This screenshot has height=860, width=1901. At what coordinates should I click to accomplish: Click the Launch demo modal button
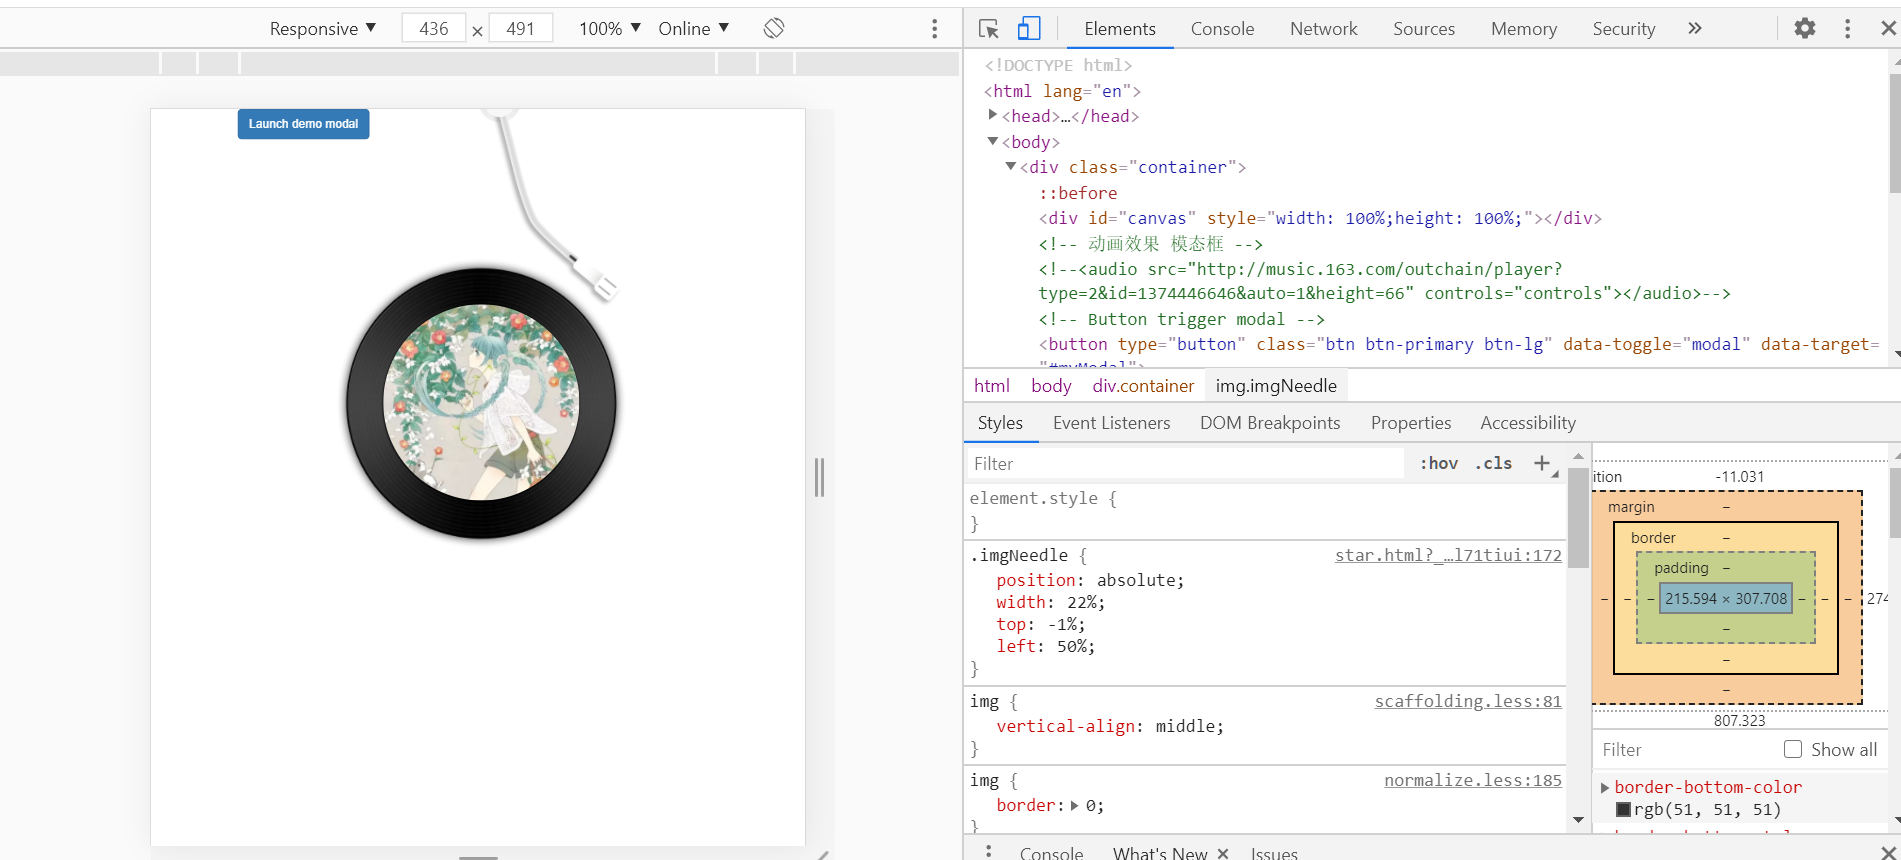(303, 124)
